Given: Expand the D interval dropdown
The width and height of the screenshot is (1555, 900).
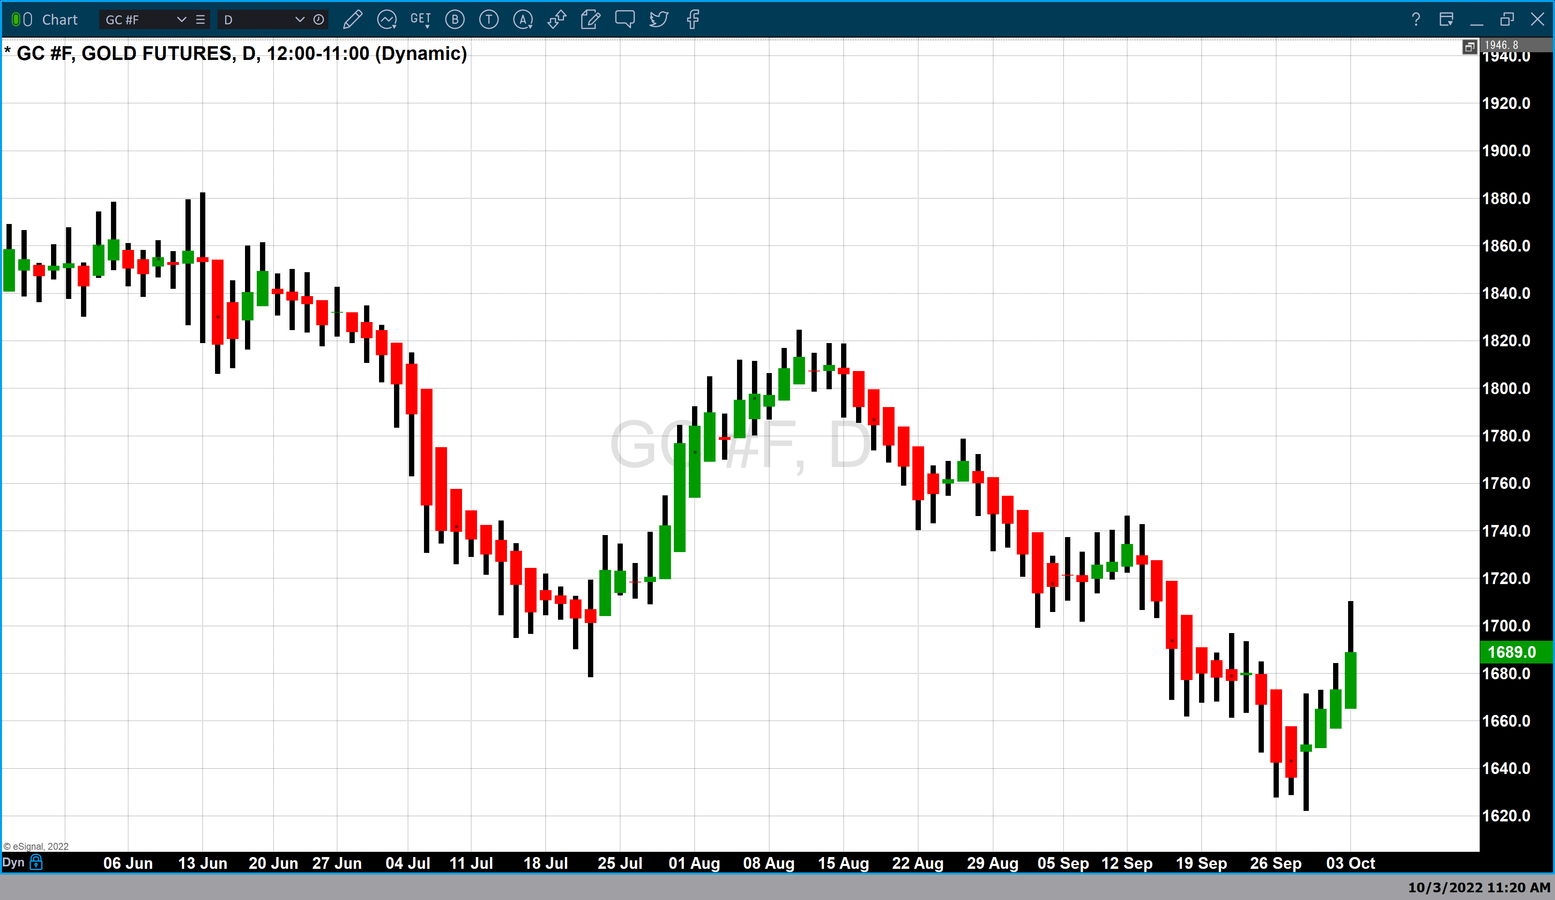Looking at the screenshot, I should point(299,19).
